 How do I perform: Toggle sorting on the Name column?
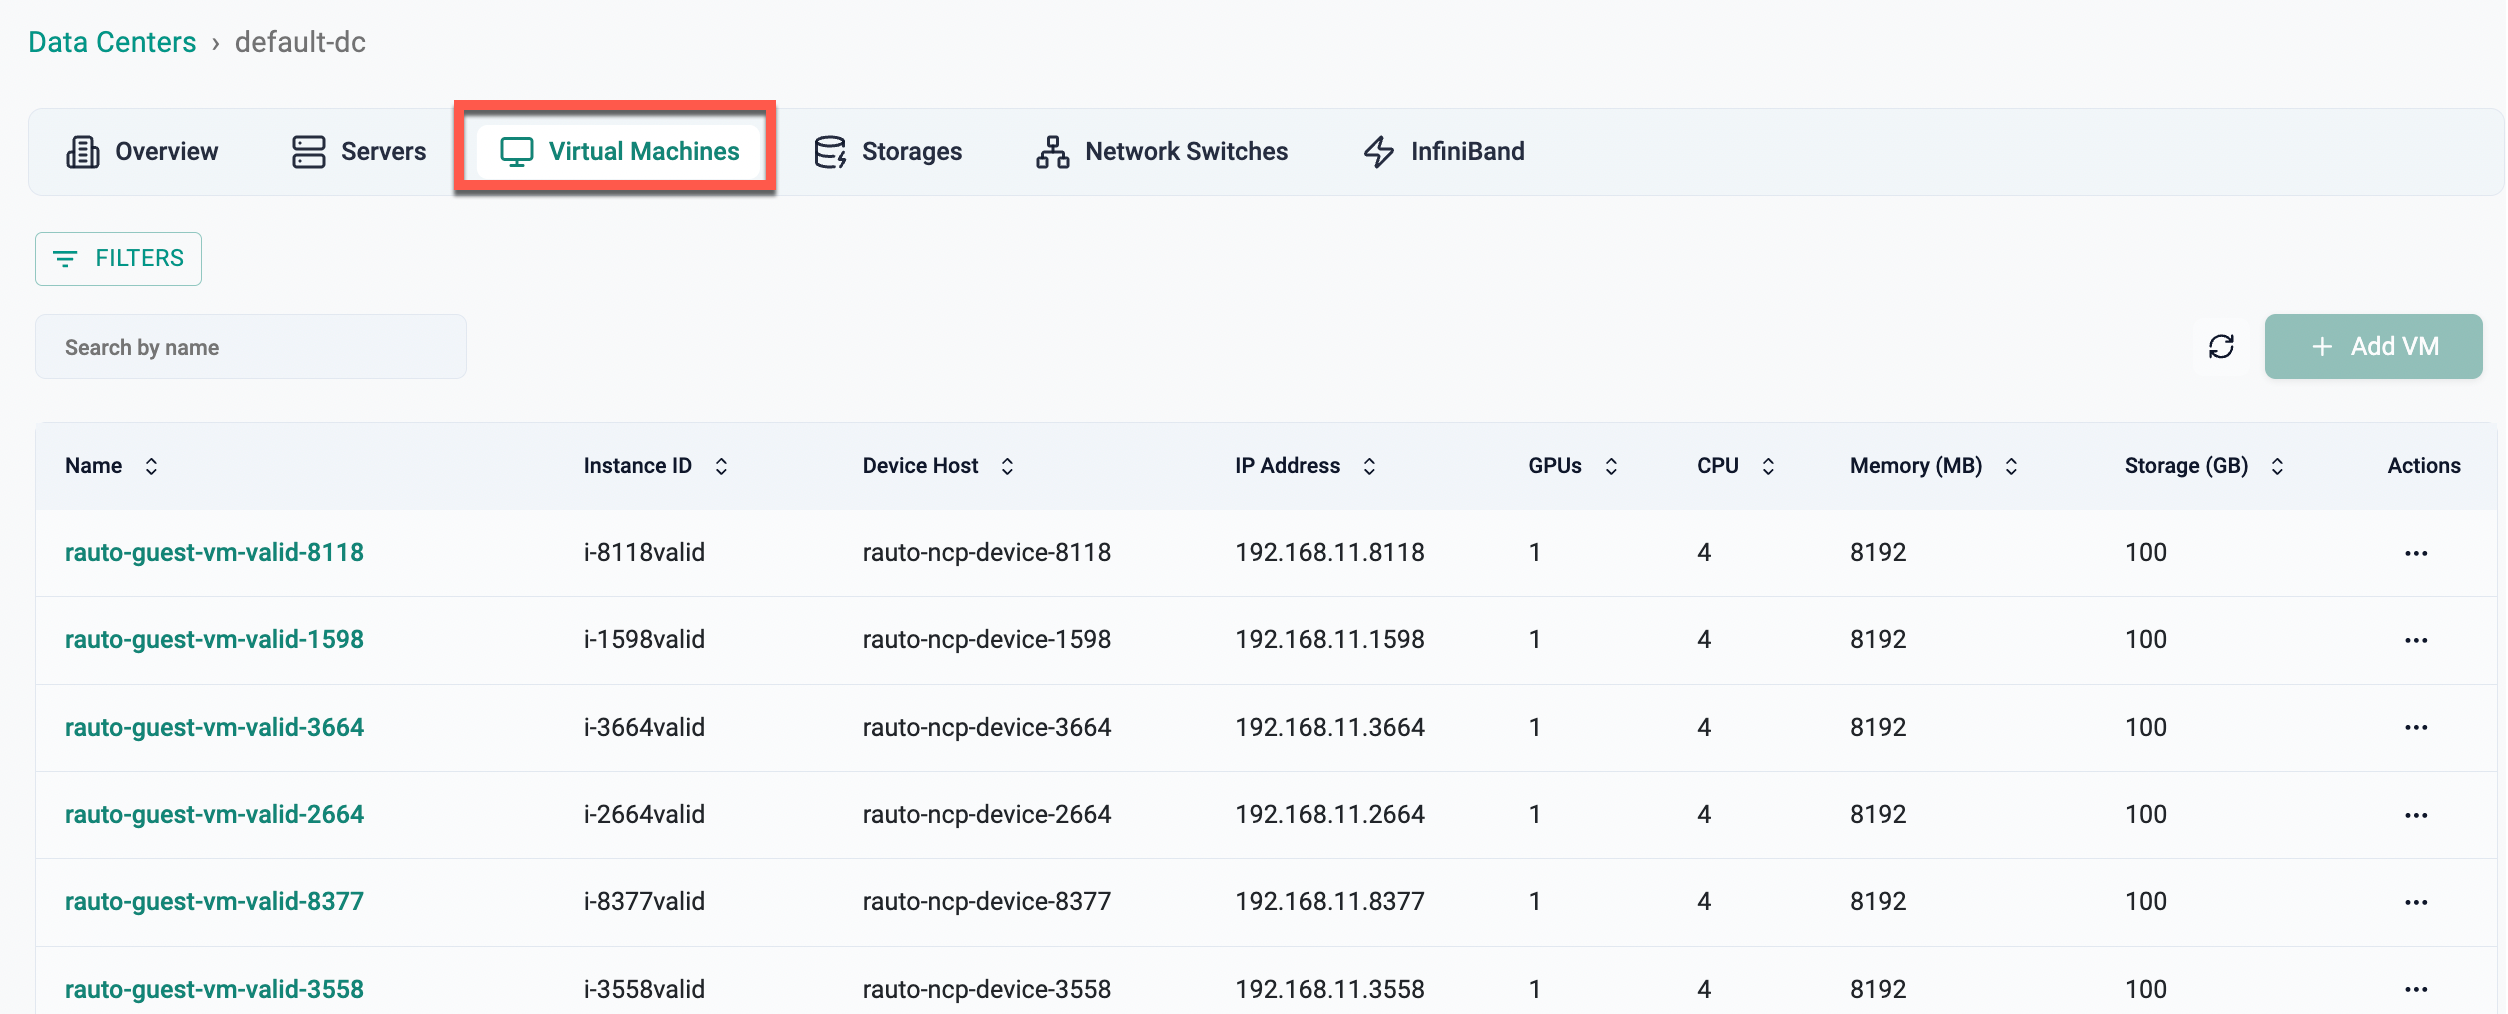coord(152,465)
